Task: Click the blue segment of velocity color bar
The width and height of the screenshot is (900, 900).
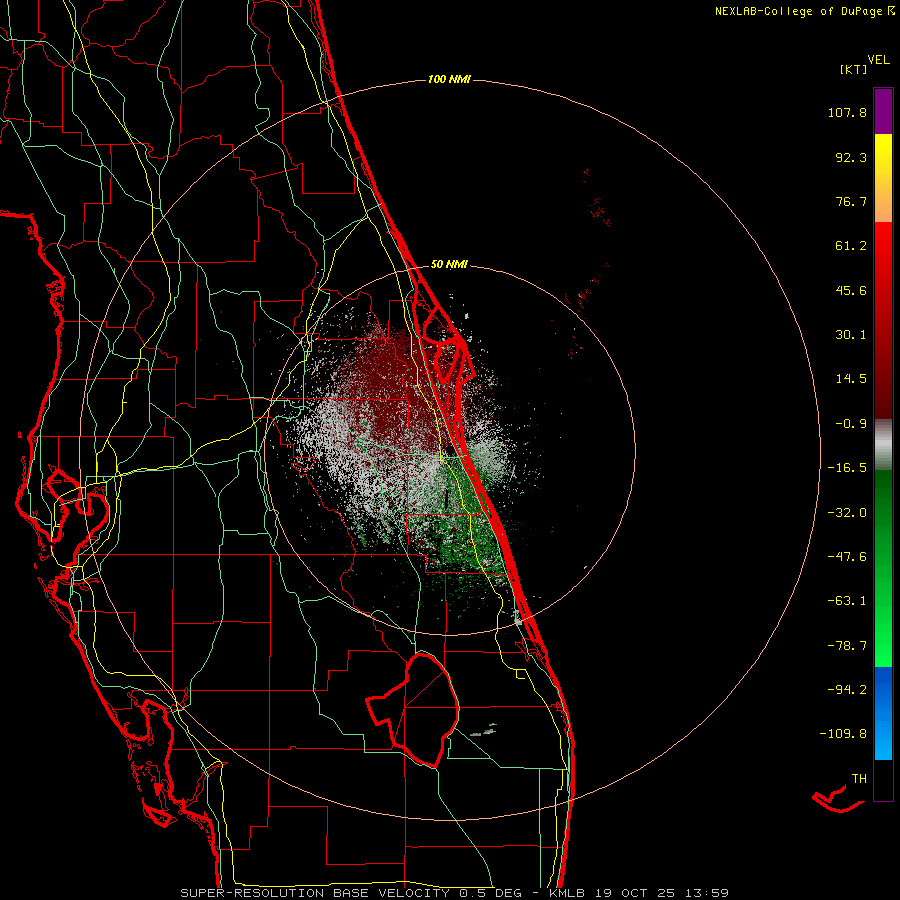Action: click(883, 713)
